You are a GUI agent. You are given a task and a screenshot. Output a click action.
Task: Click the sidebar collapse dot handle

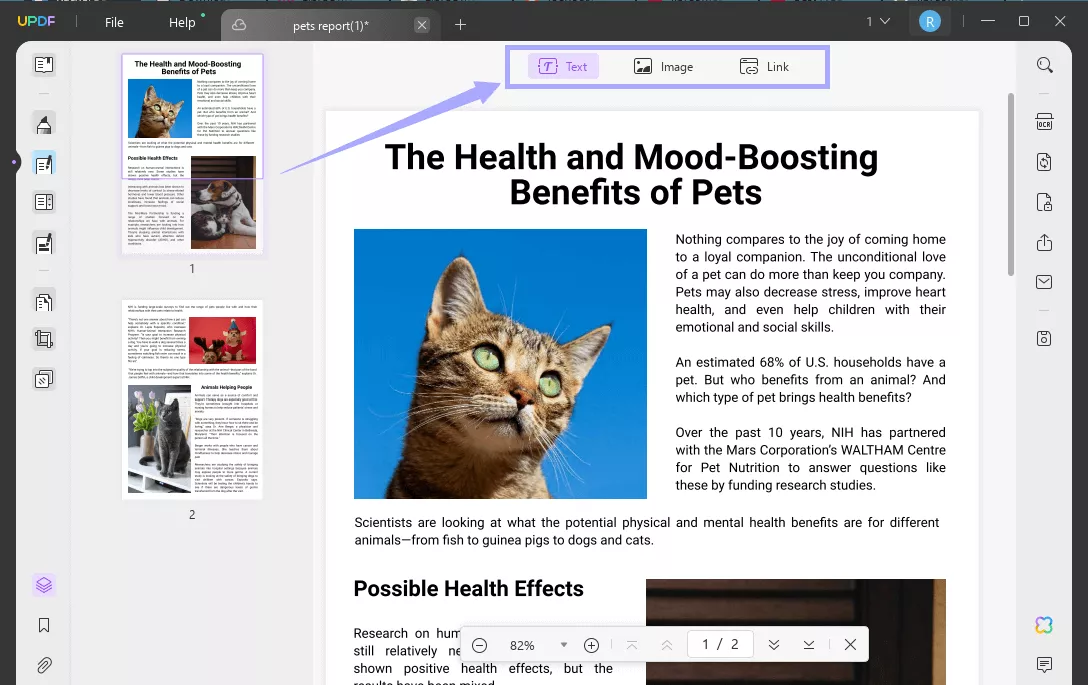pyautogui.click(x=13, y=162)
